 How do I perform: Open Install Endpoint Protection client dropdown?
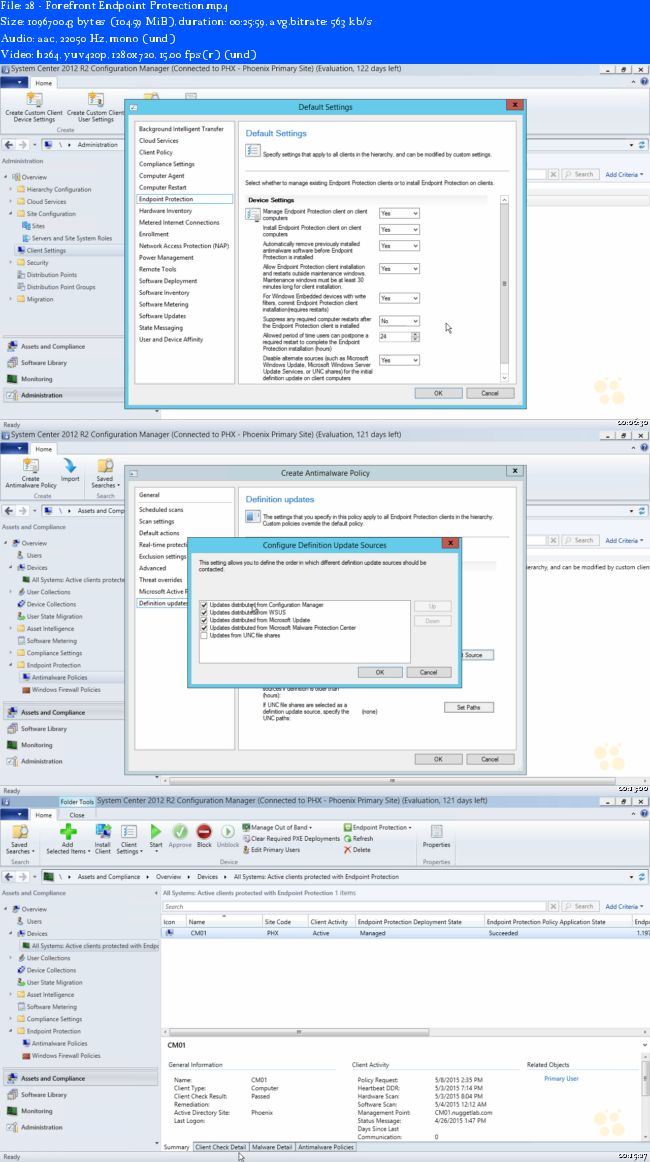399,229
